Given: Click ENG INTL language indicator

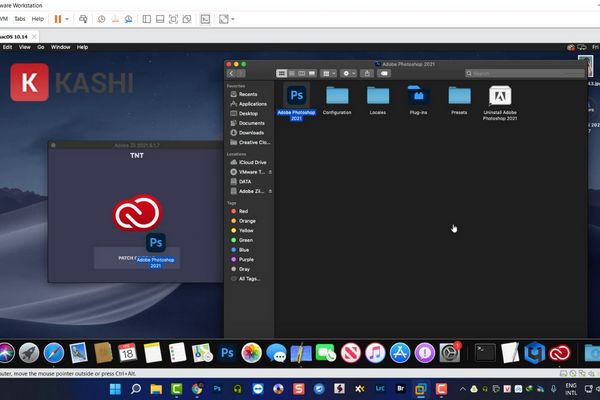Looking at the screenshot, I should pyautogui.click(x=571, y=389).
